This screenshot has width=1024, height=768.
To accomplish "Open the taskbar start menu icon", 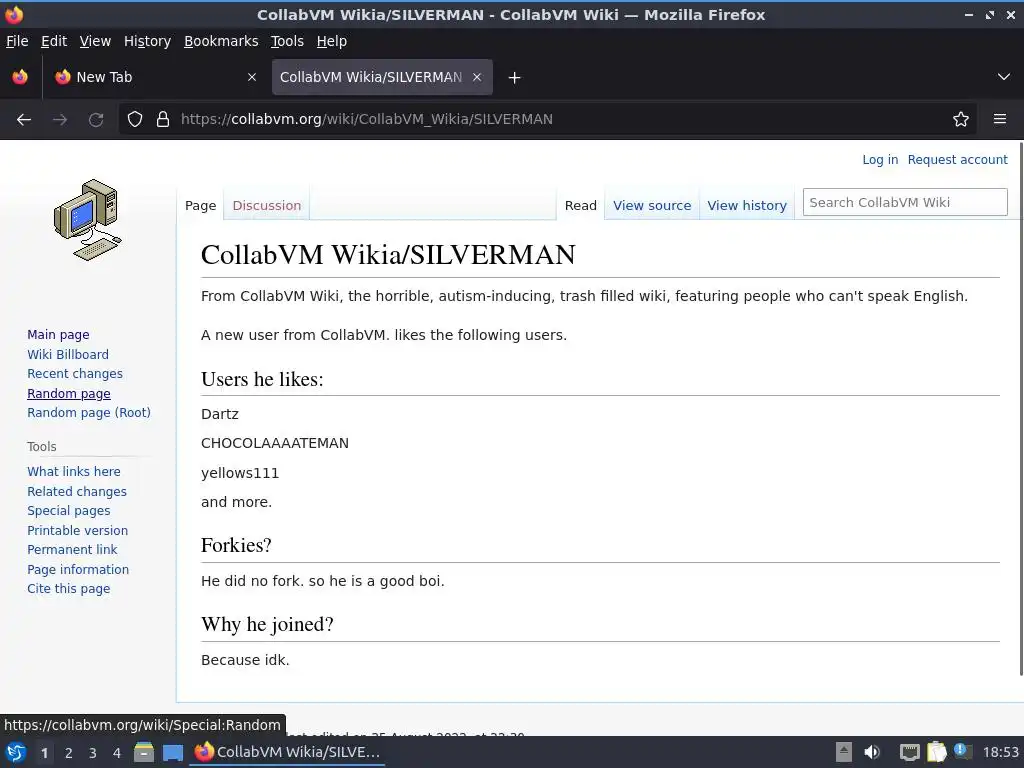I will point(16,752).
